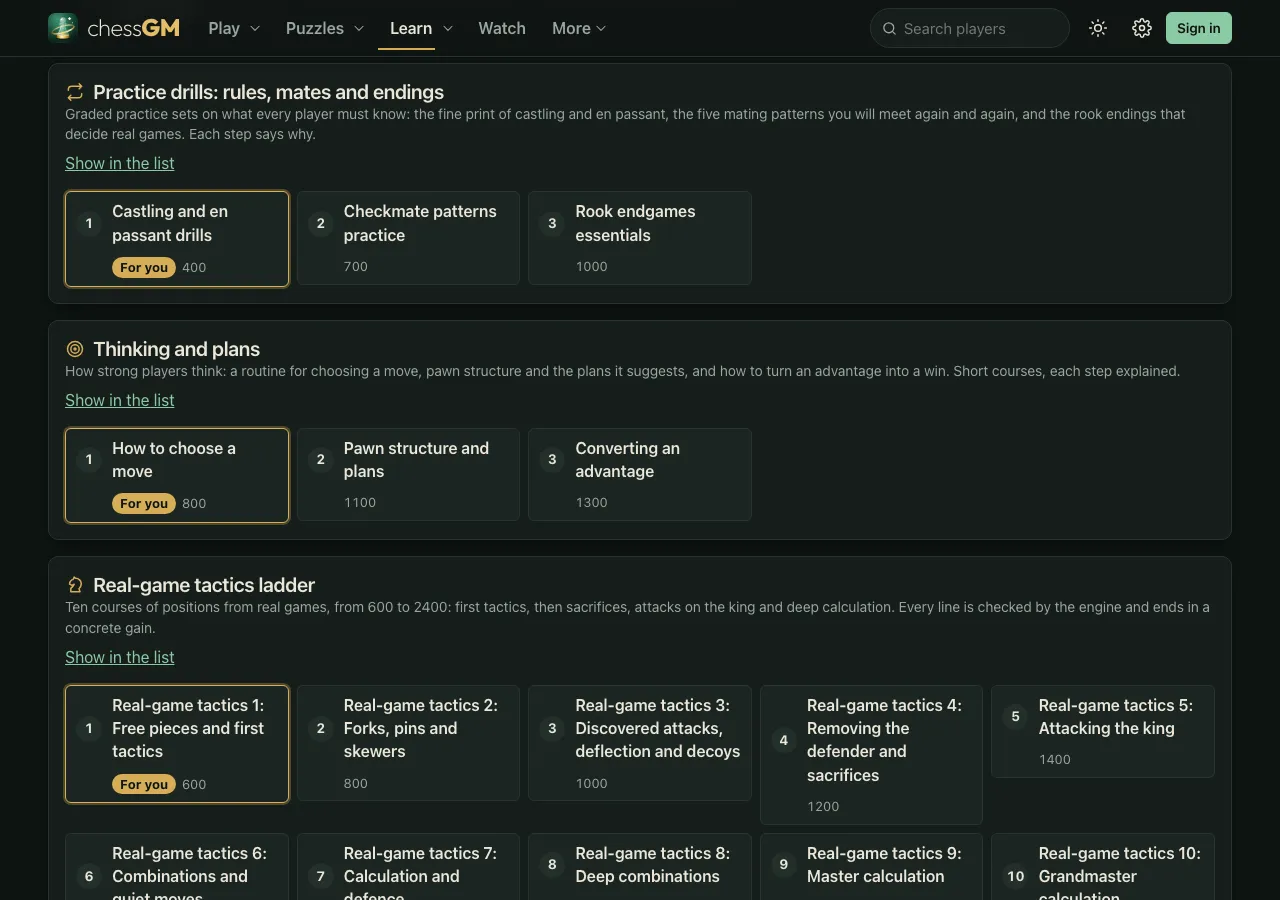Open Rook endgames essentials course

[x=640, y=238]
